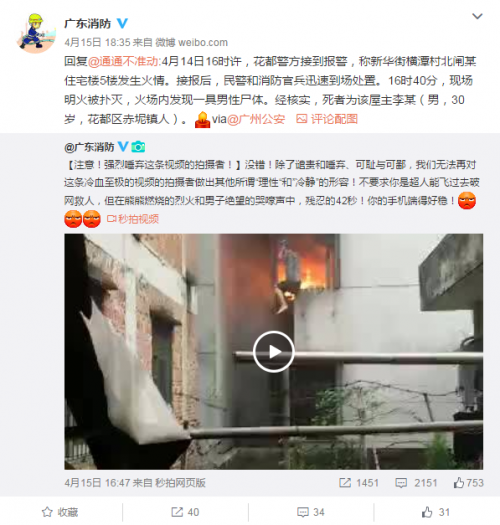500x525 pixels.
Task: Open the 秒拍视频 video link
Action: pos(133,219)
